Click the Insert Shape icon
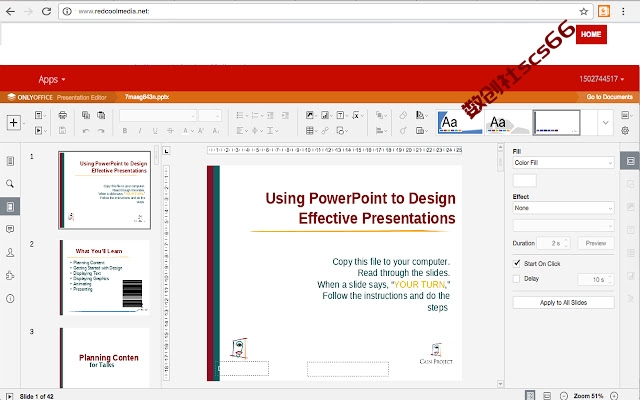640x400 pixels. click(x=341, y=131)
